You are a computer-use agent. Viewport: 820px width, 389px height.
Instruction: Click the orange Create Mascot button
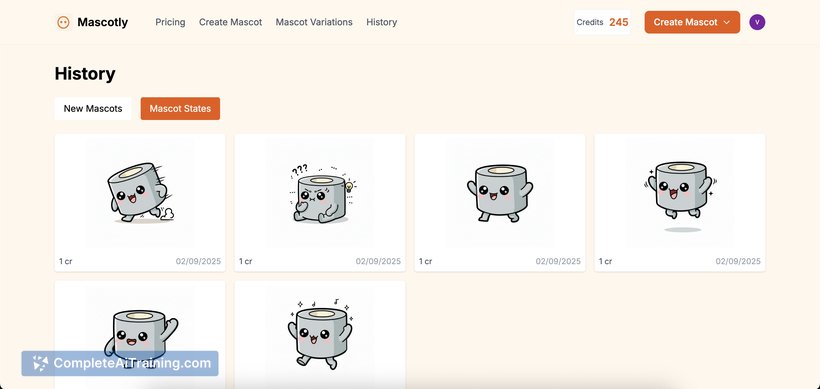[x=692, y=22]
